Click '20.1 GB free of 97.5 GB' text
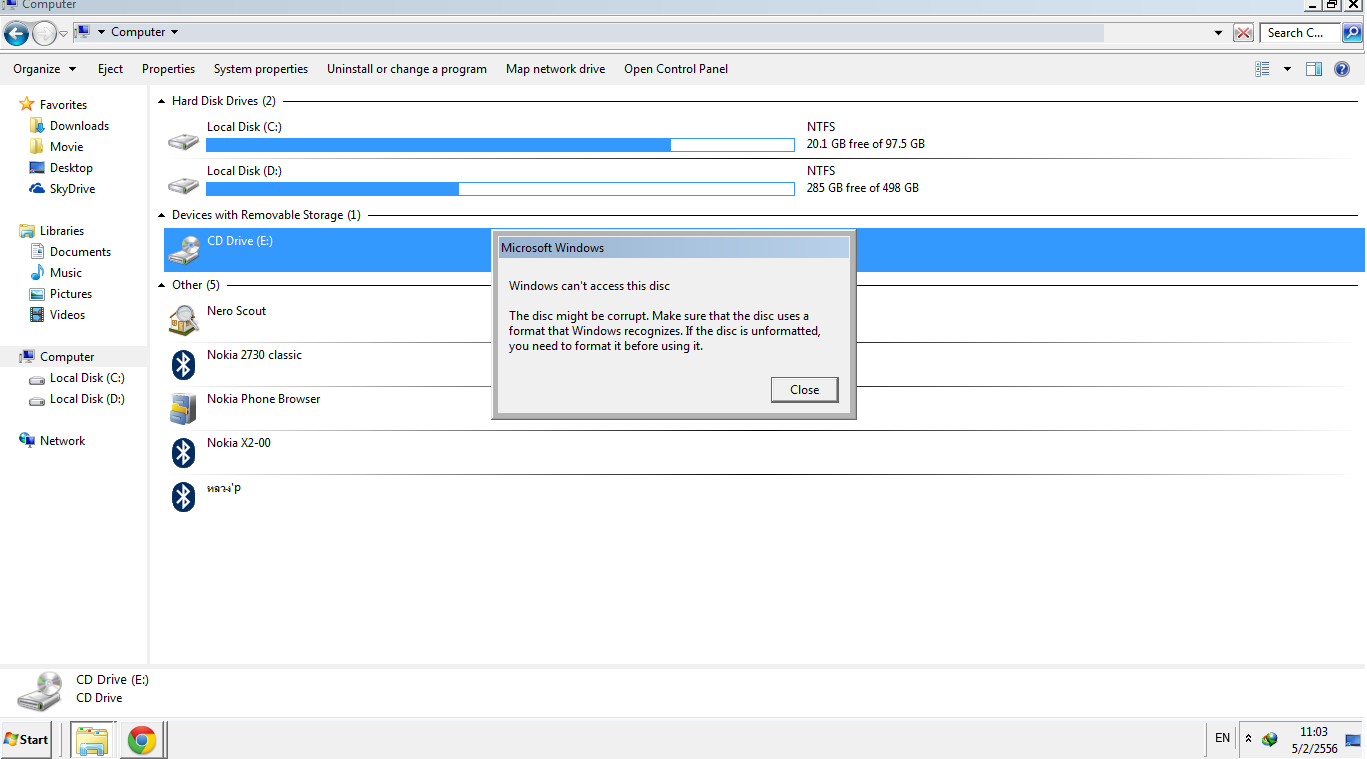The image size is (1367, 759). [x=866, y=144]
